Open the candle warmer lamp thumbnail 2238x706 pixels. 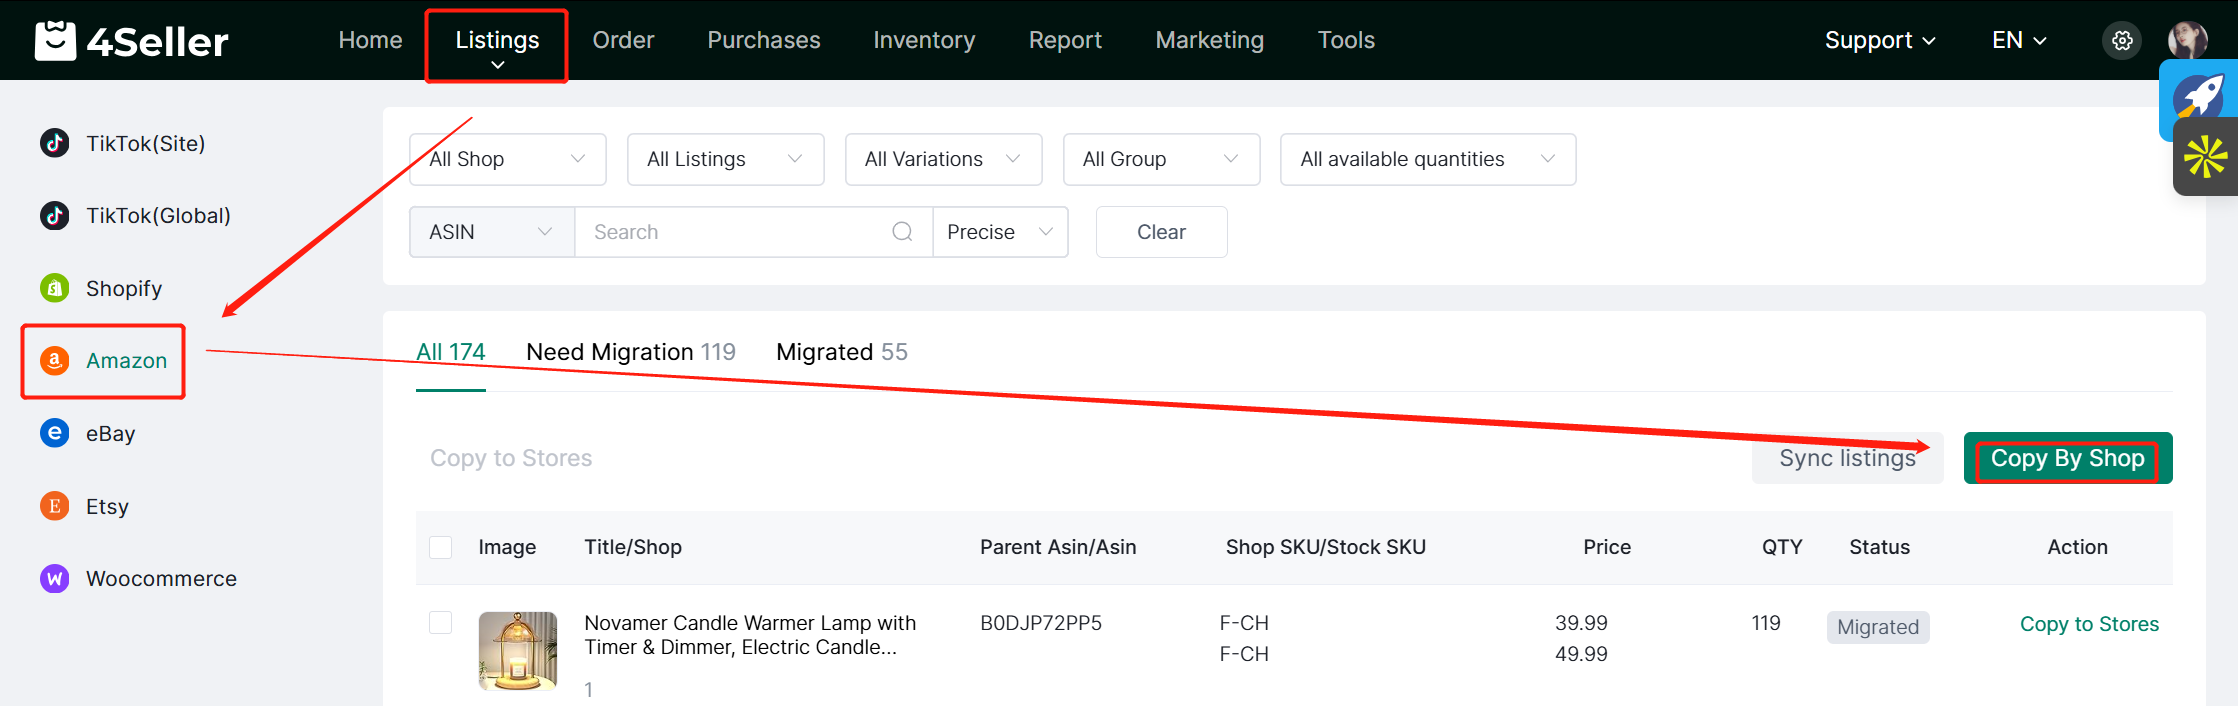tap(518, 651)
